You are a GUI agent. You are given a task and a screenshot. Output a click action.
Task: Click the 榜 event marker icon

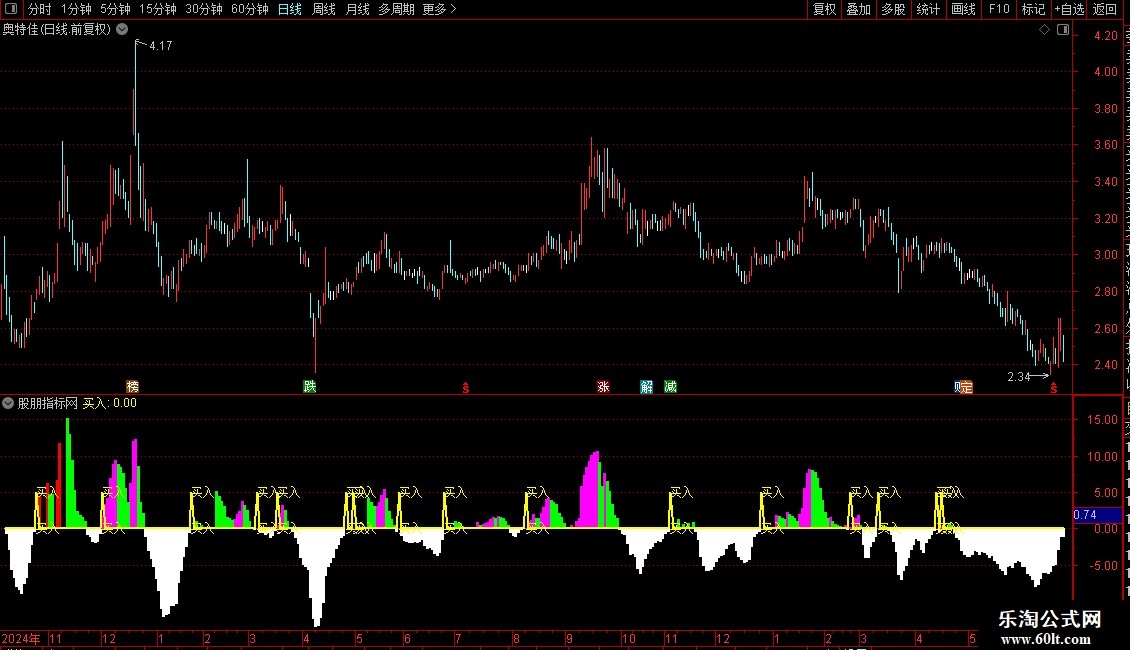(133, 387)
